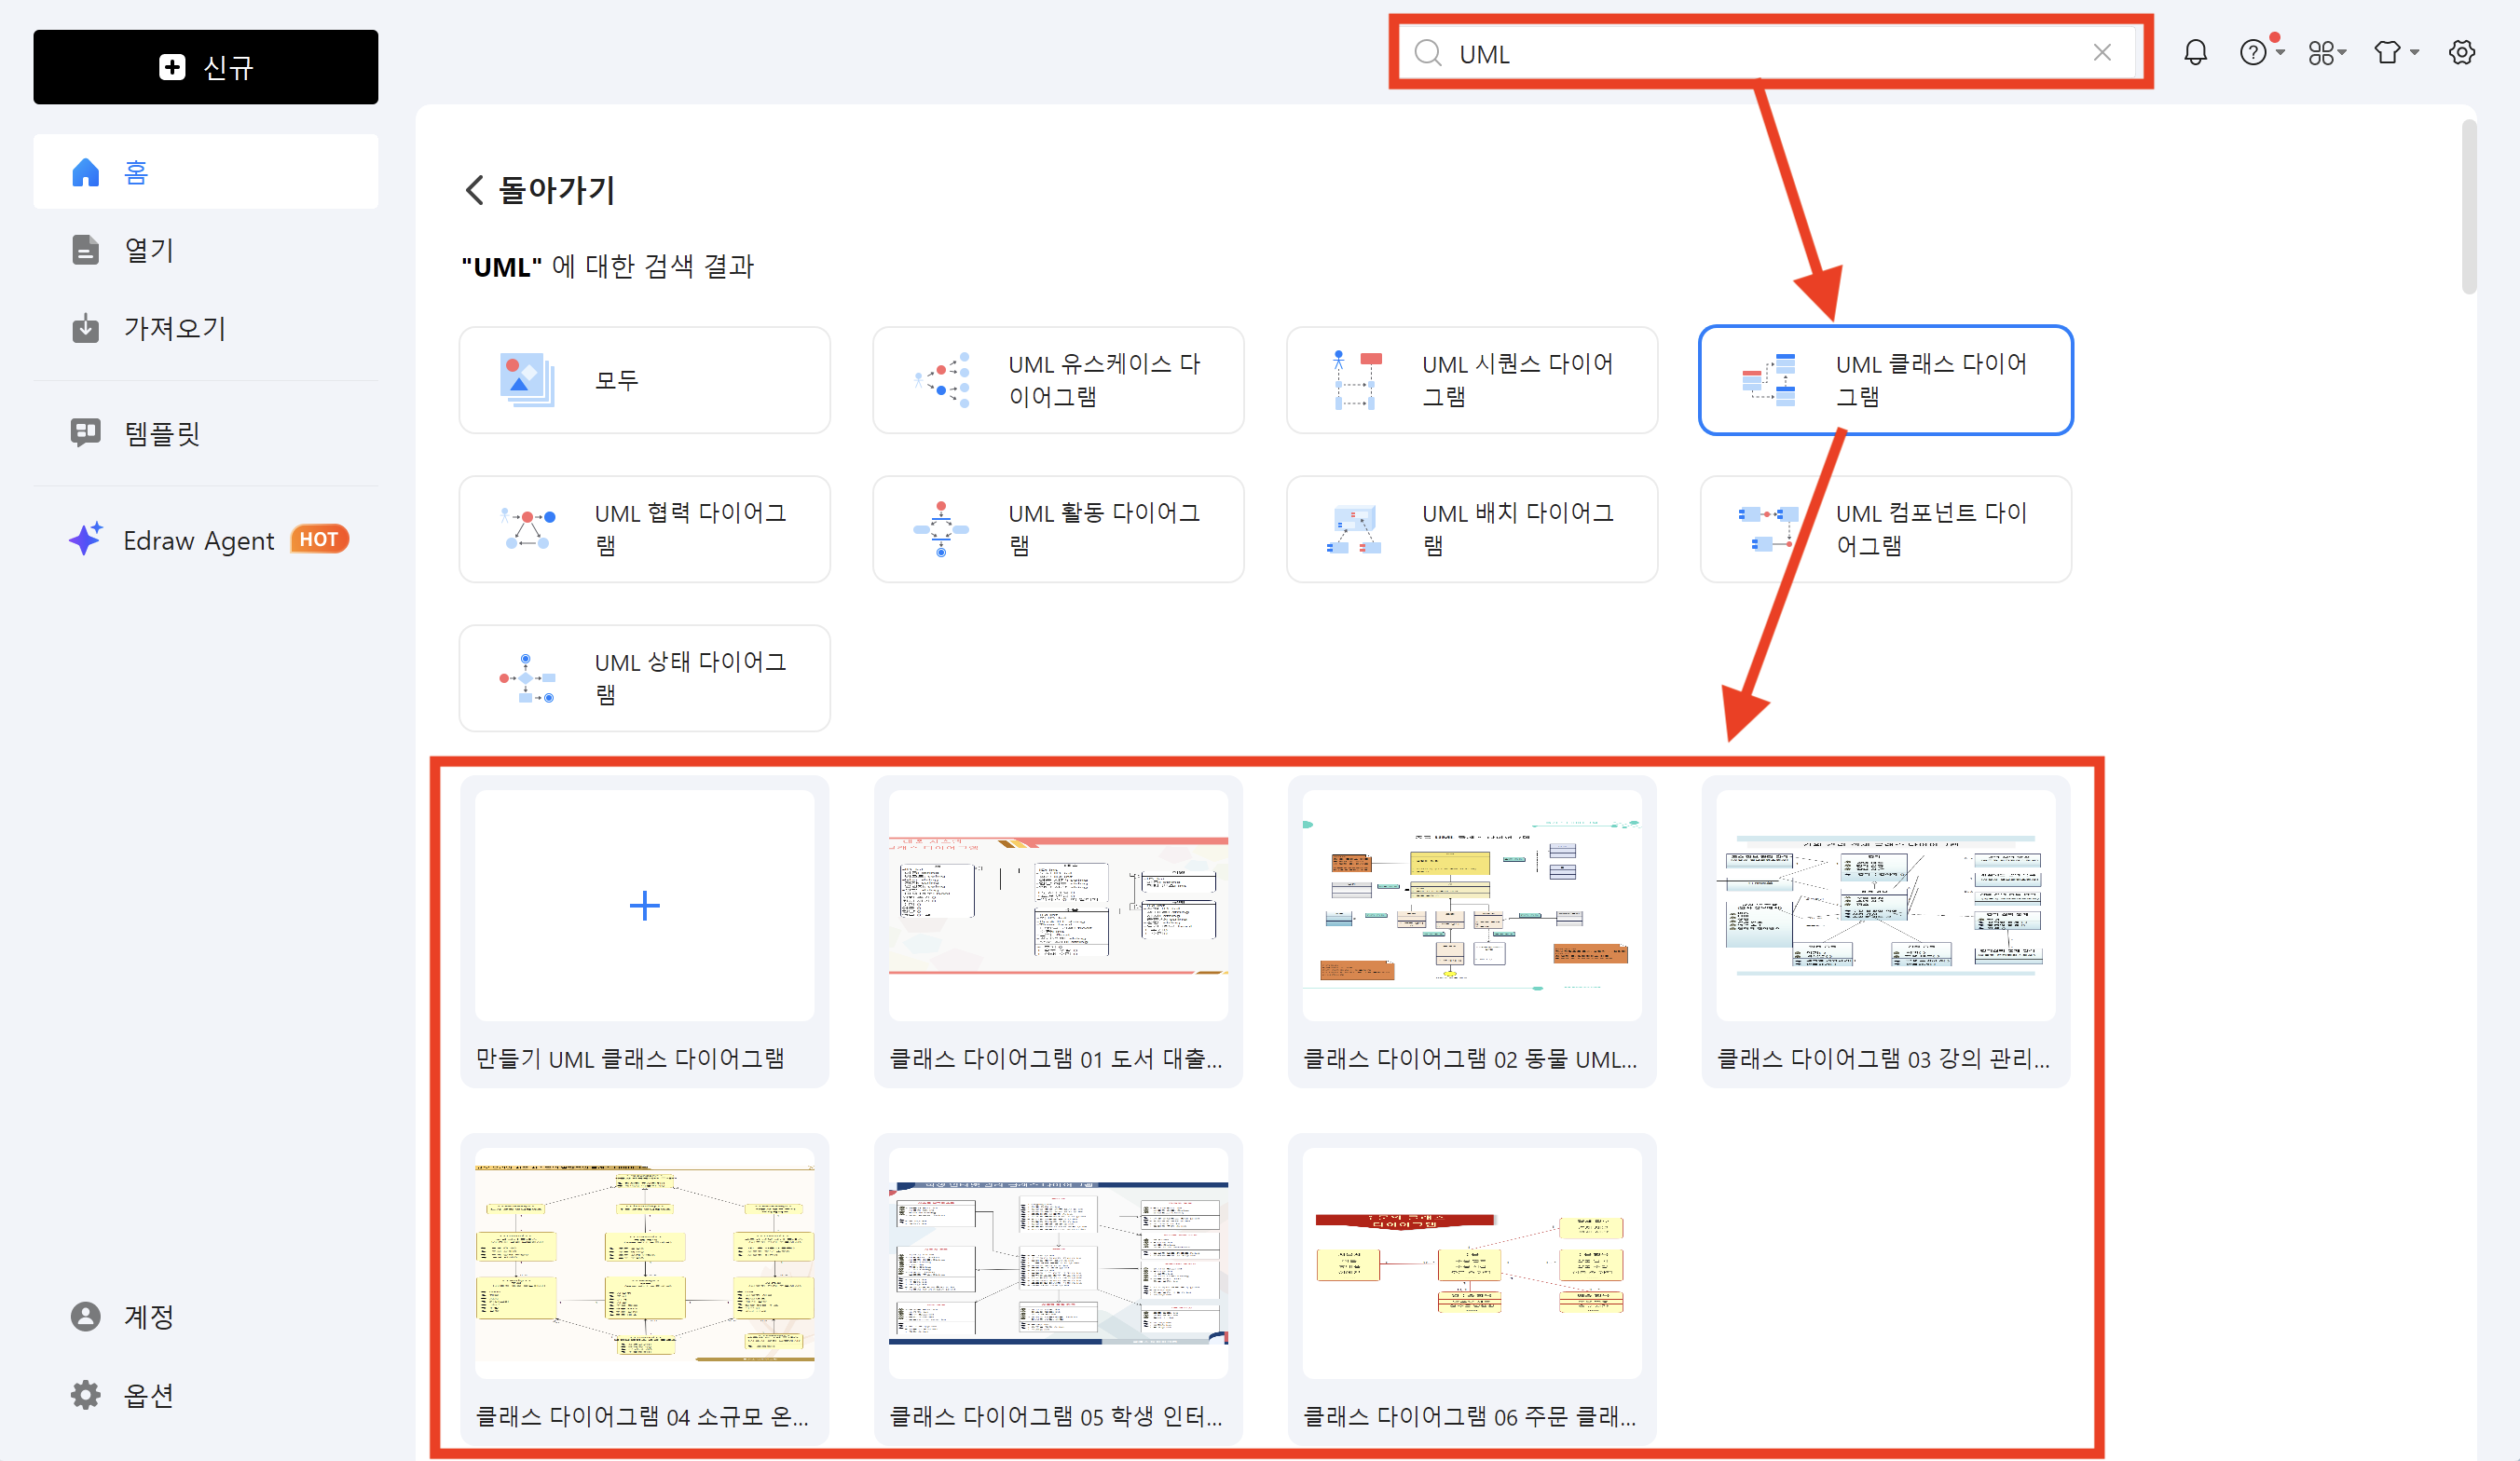Open the 클래스 다이어그램 01 도서 대출 template
This screenshot has width=2520, height=1461.
[x=1057, y=905]
